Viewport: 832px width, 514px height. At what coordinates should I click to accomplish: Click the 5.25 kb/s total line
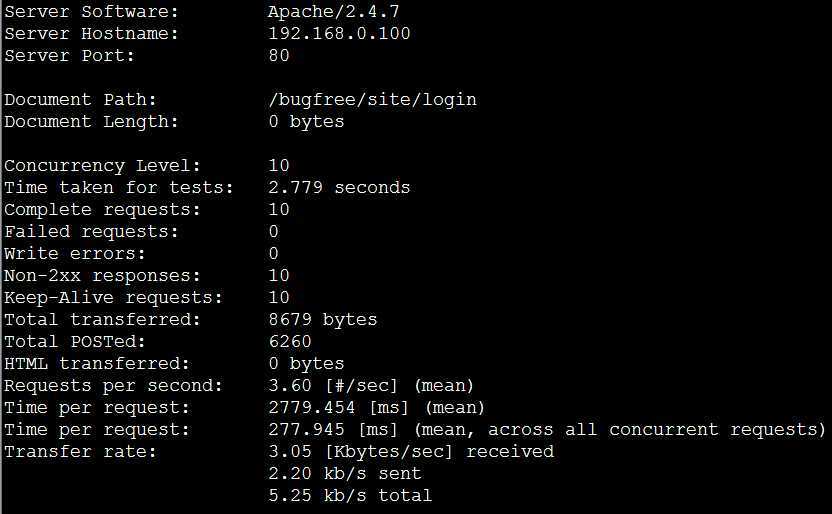[350, 496]
